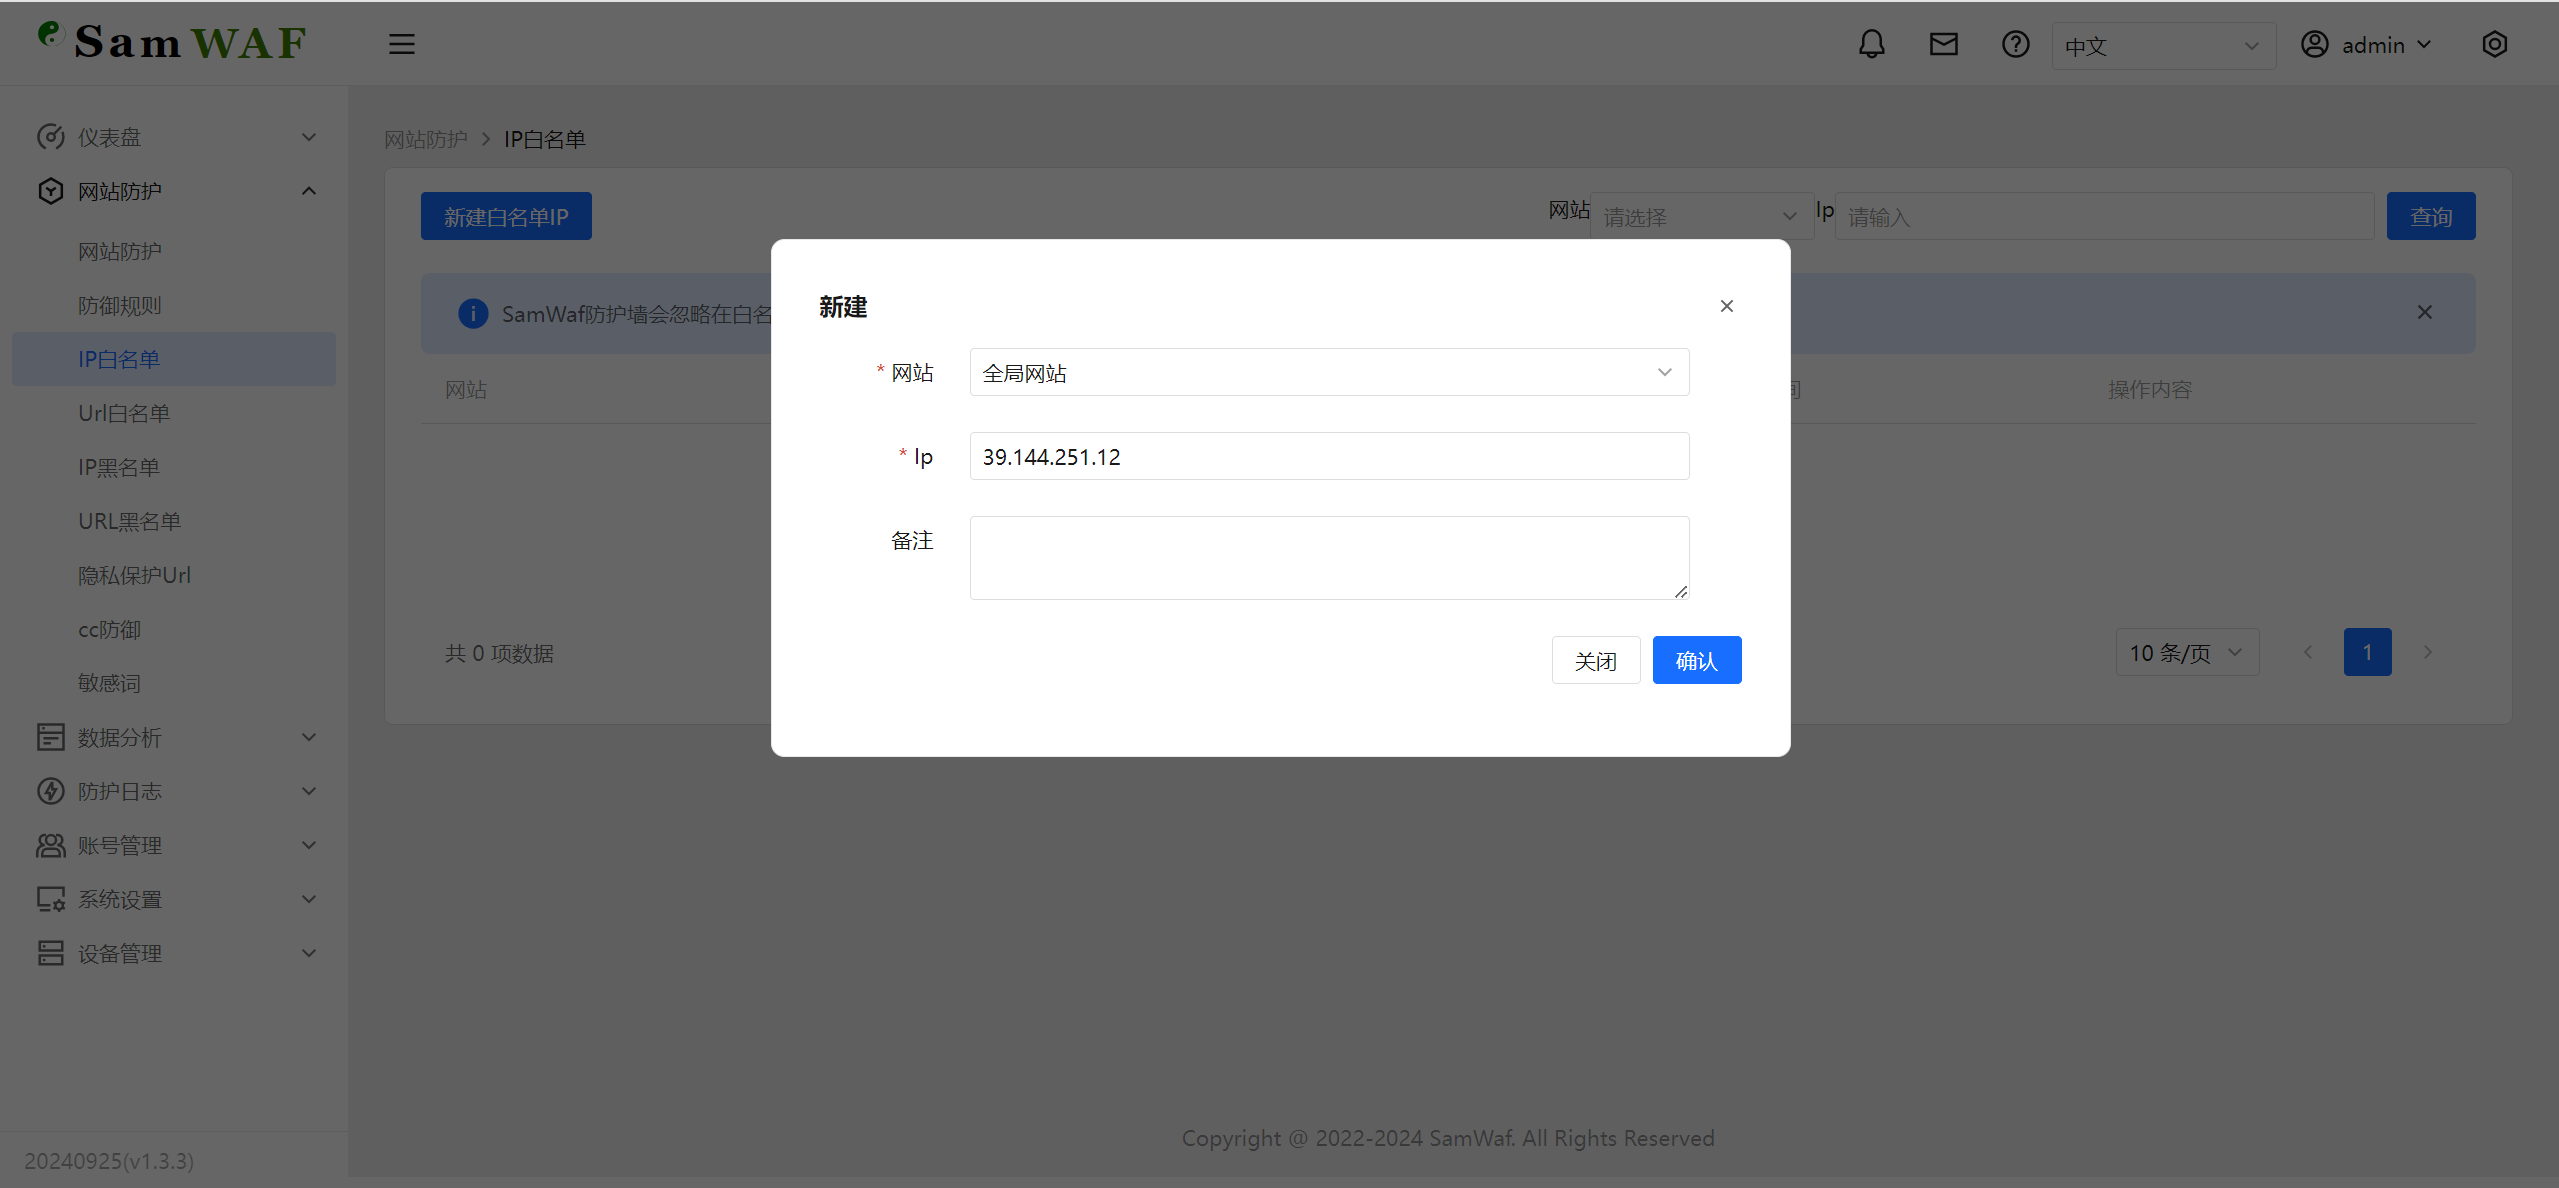Click the 共 0 项数据 total text
The height and width of the screenshot is (1188, 2559).
click(499, 653)
